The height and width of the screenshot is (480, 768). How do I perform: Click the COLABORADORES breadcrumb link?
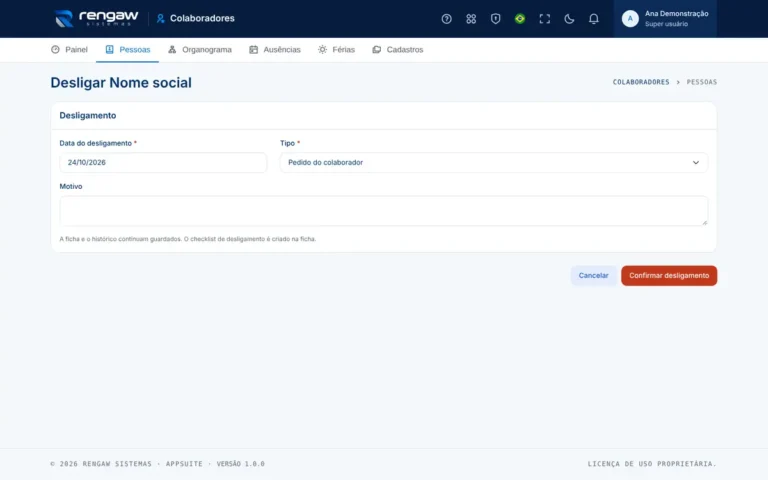(641, 82)
